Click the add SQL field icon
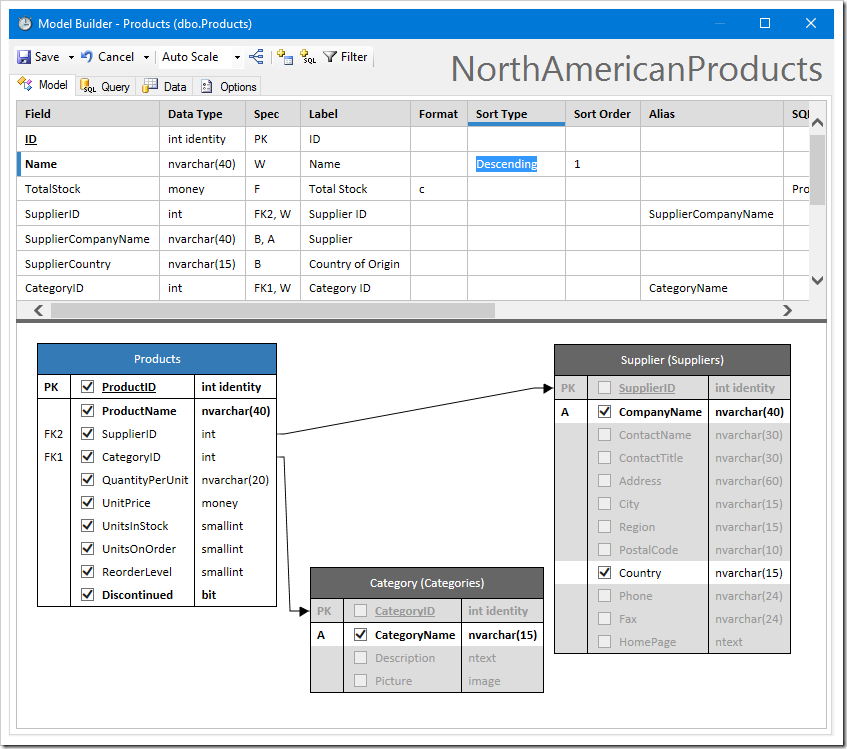Viewport: 847px width, 749px height. (x=308, y=57)
